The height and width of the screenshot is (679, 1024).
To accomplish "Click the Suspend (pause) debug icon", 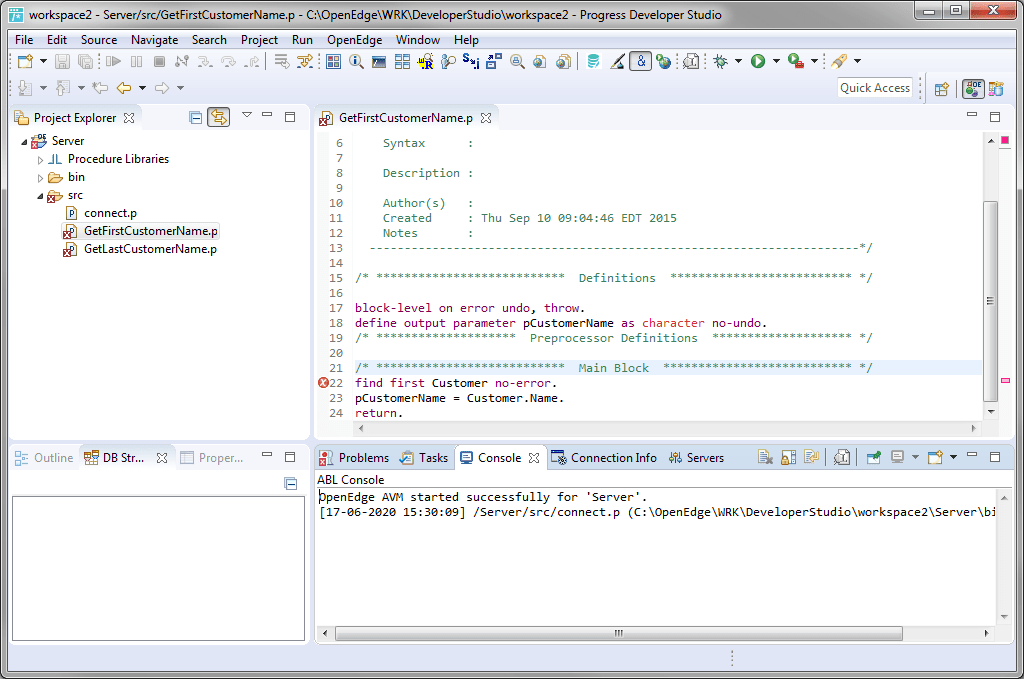I will point(136,61).
